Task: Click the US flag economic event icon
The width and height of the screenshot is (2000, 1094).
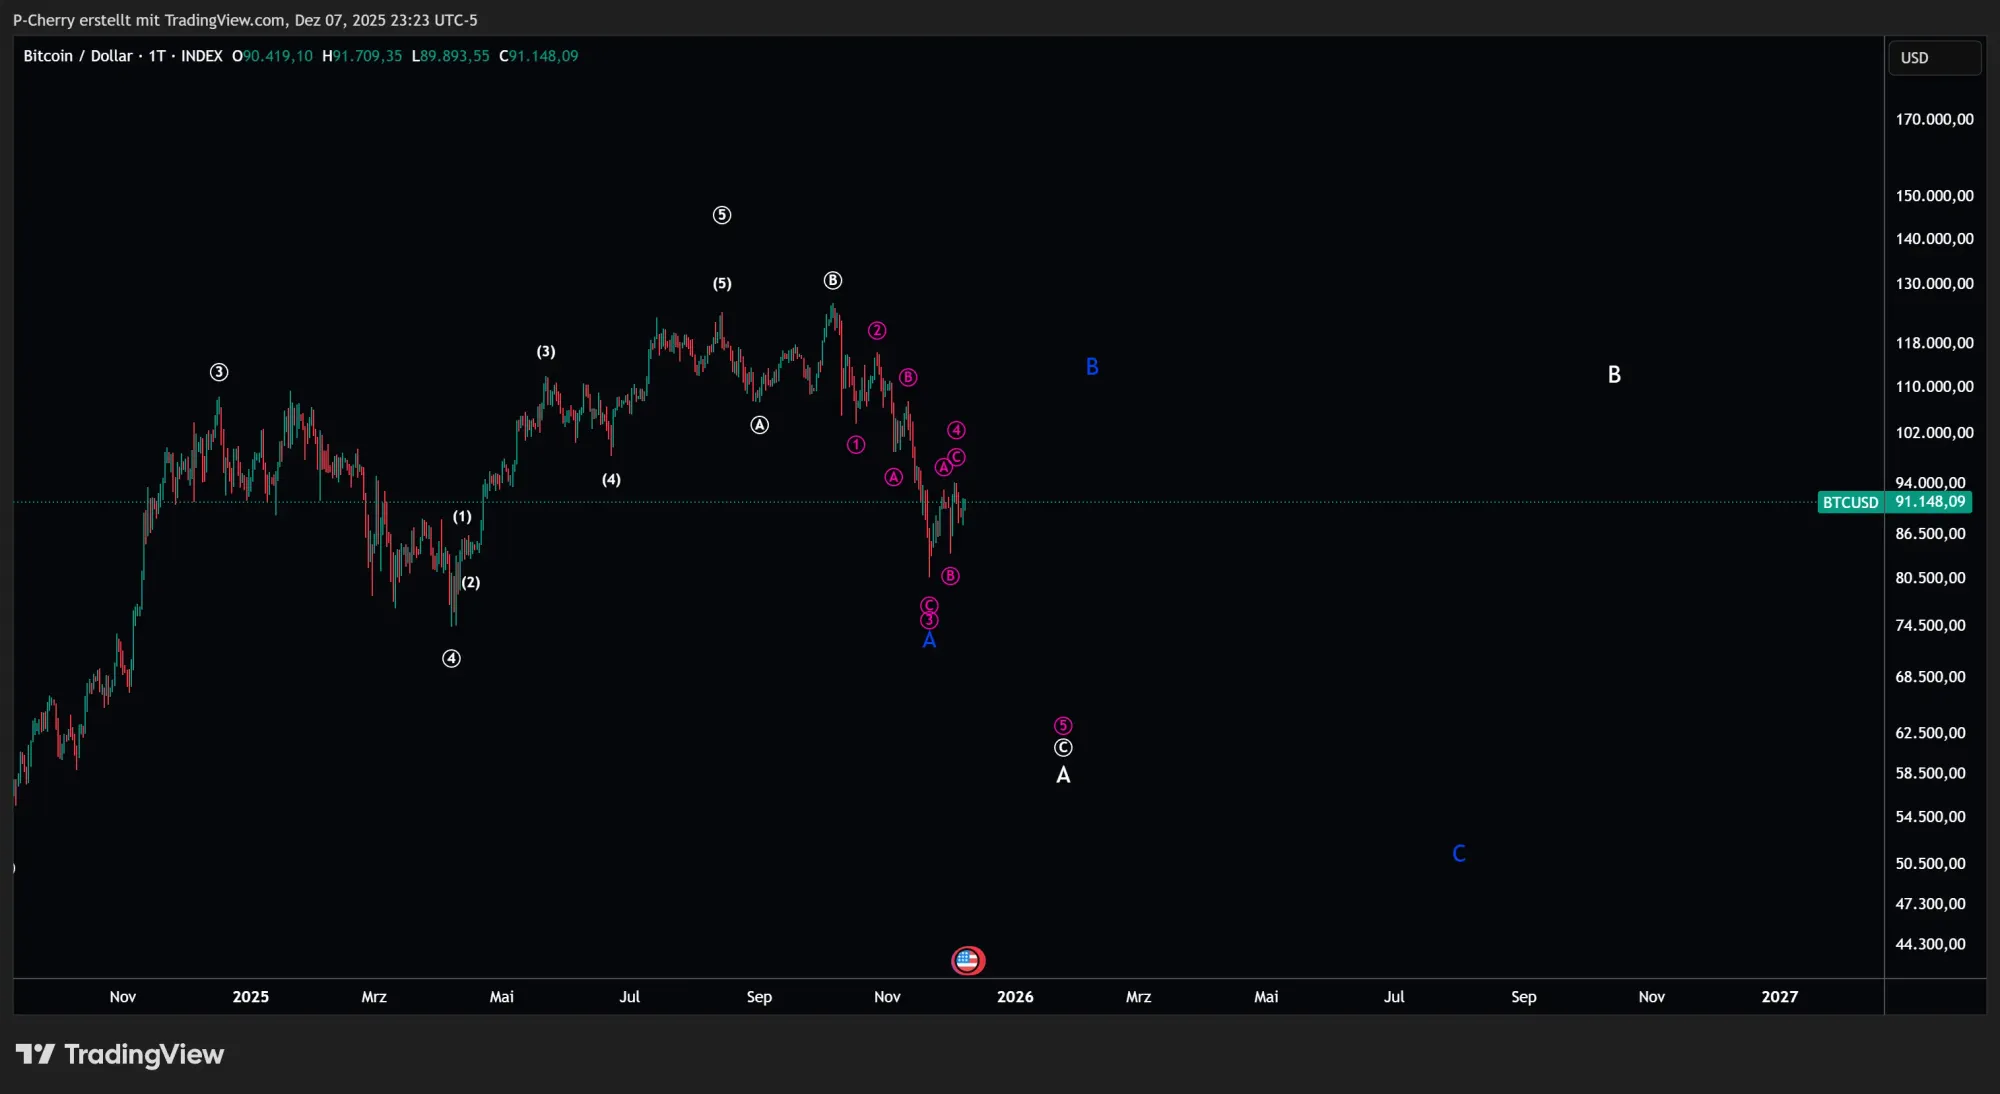Action: coord(967,960)
